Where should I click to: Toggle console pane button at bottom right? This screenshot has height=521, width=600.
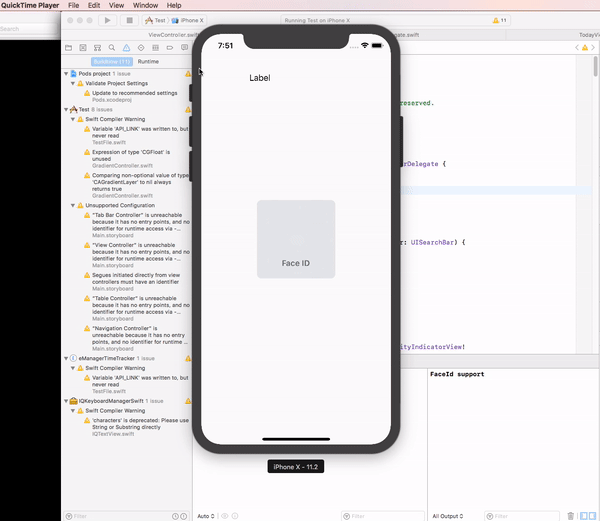pos(592,516)
